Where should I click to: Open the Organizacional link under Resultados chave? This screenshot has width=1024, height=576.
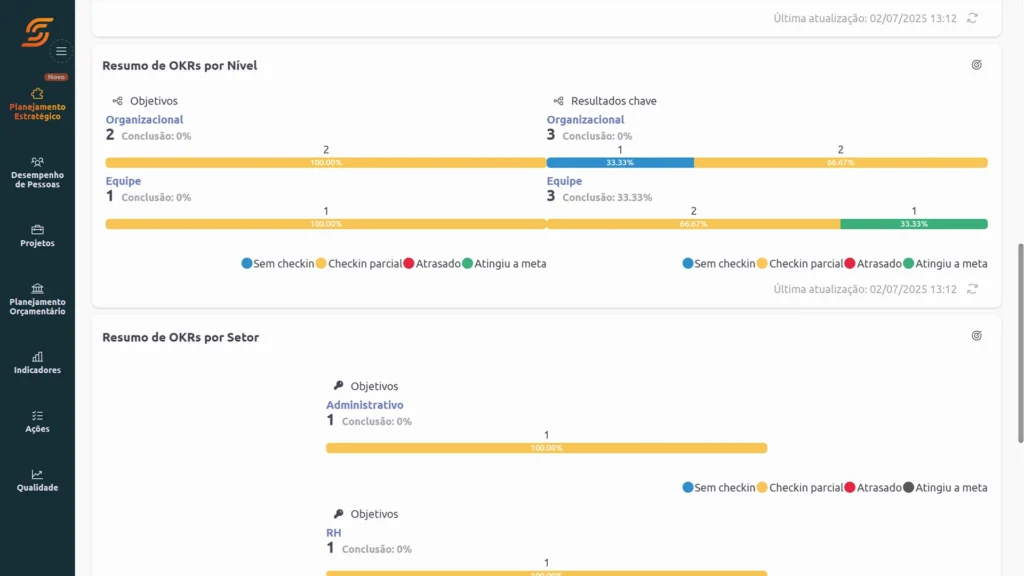coord(585,120)
